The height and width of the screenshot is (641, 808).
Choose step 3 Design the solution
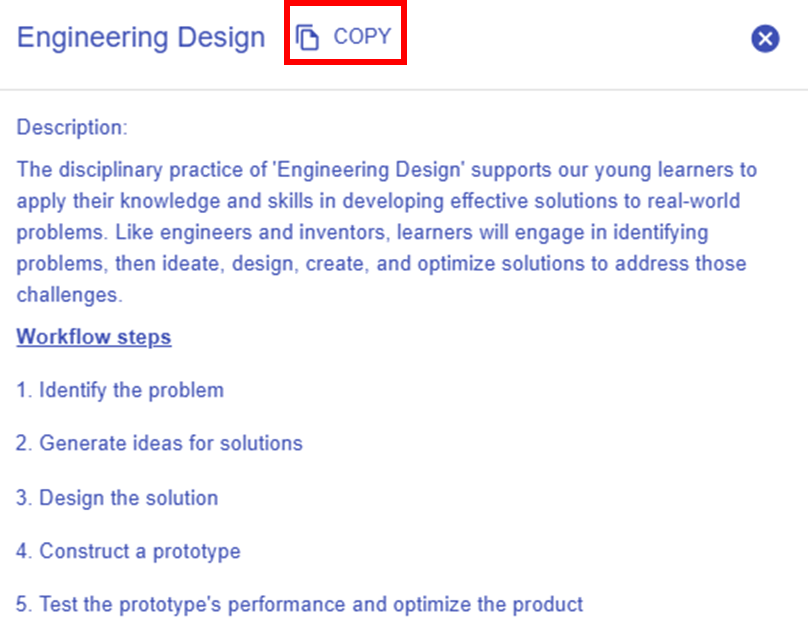(117, 498)
